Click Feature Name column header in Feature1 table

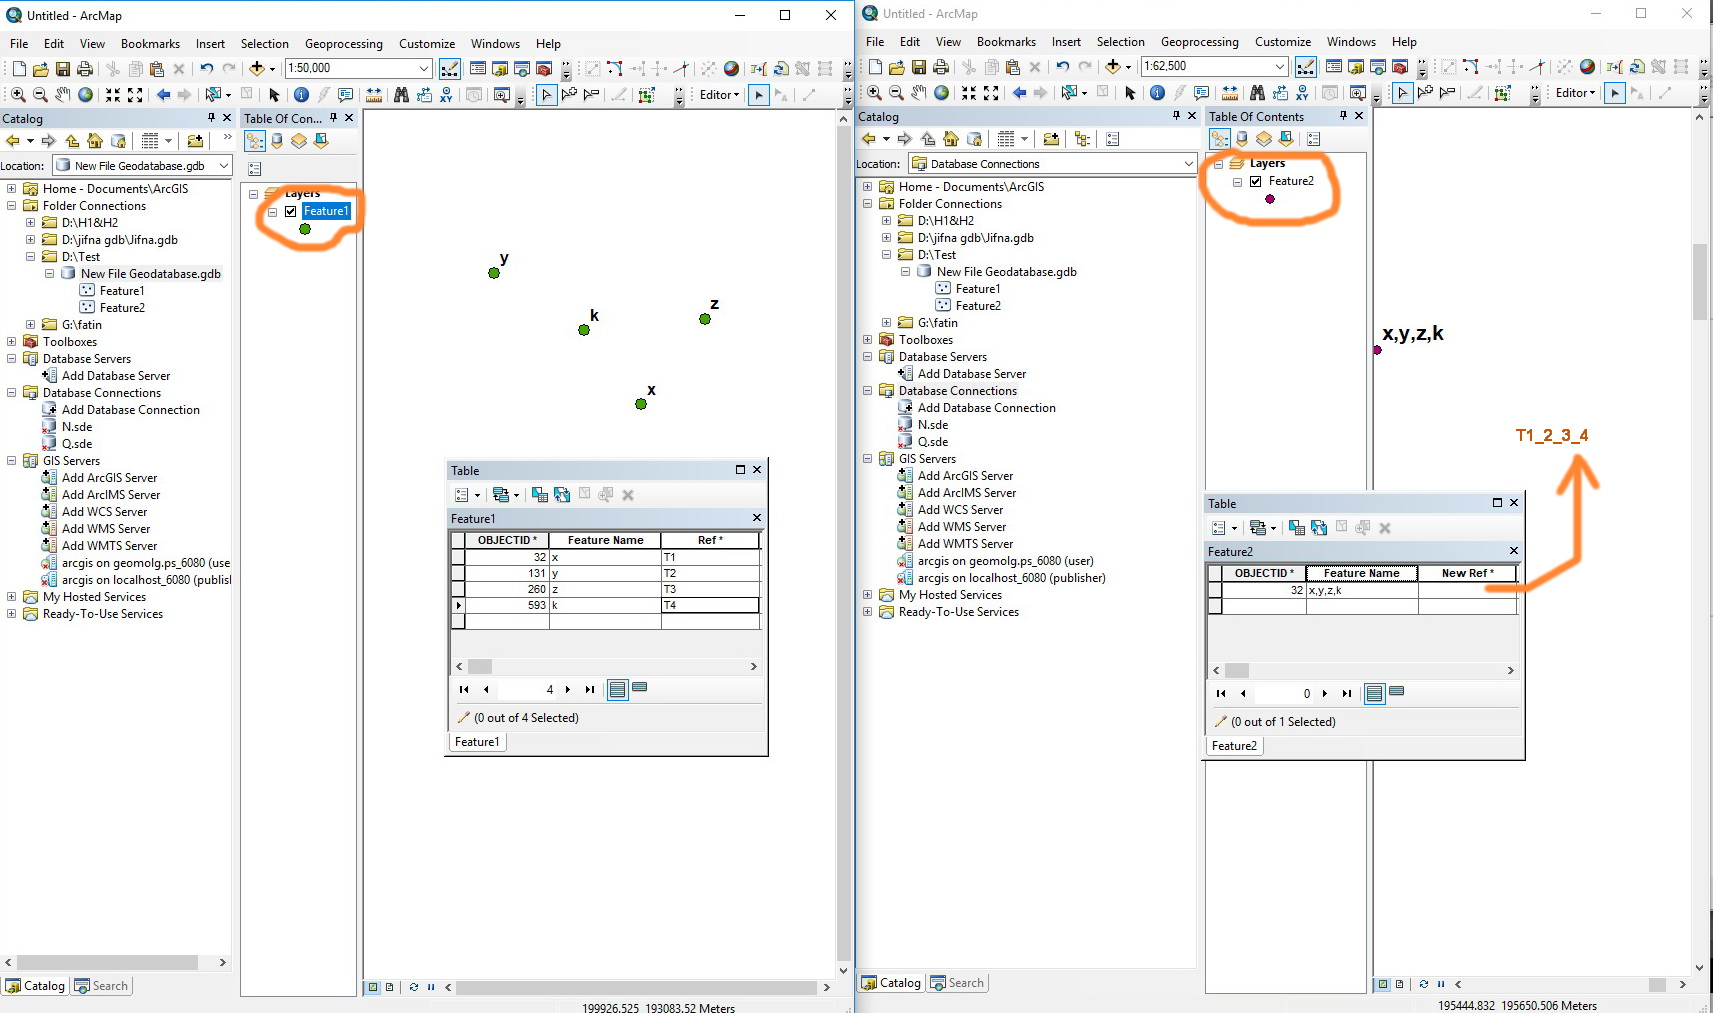pyautogui.click(x=605, y=540)
